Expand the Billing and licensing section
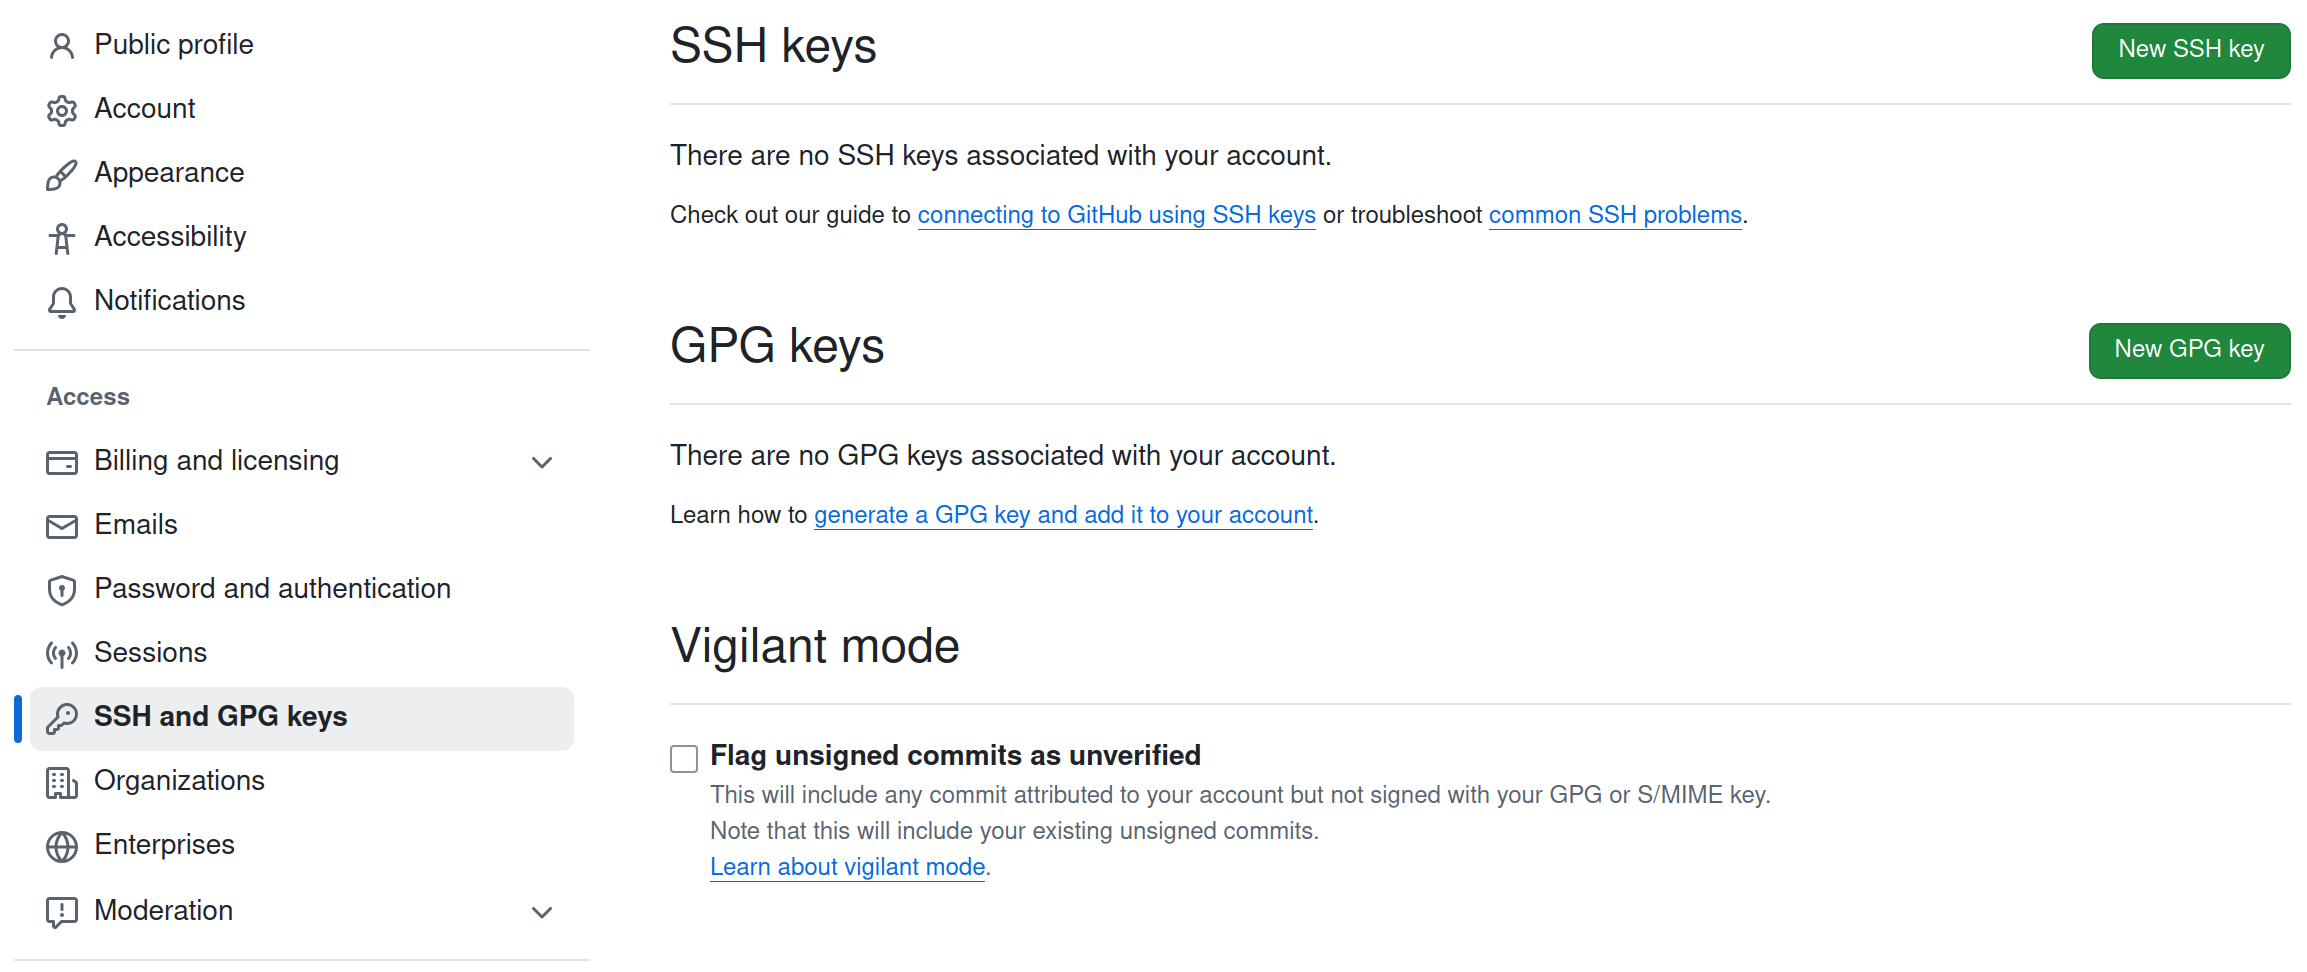The width and height of the screenshot is (2307, 972). (541, 462)
